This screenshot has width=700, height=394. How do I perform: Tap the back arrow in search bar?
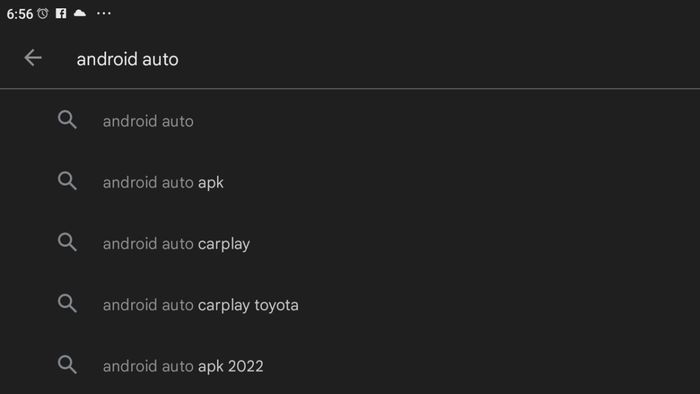(33, 58)
